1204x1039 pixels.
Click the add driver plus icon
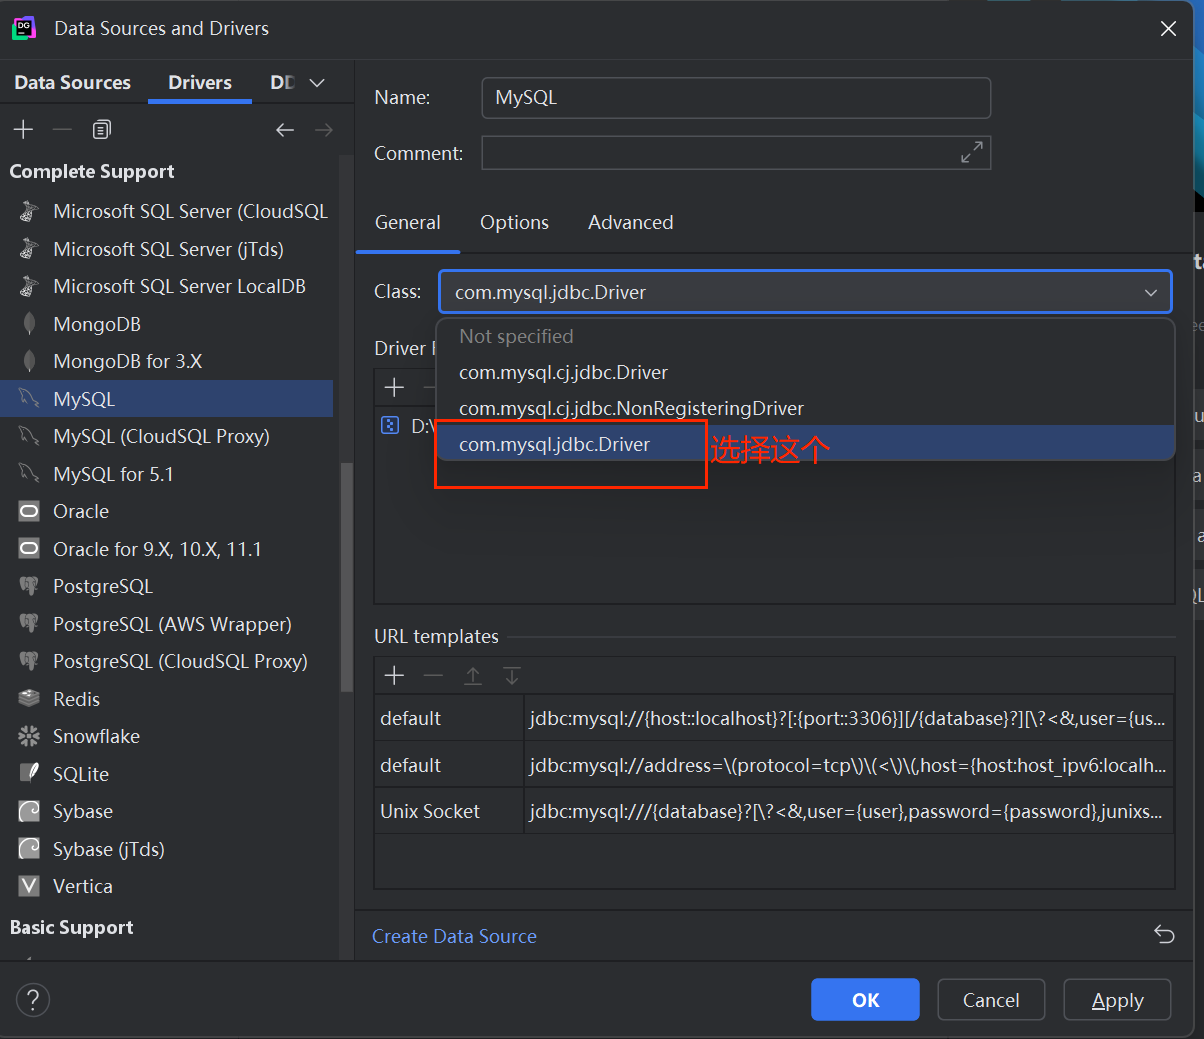point(23,129)
